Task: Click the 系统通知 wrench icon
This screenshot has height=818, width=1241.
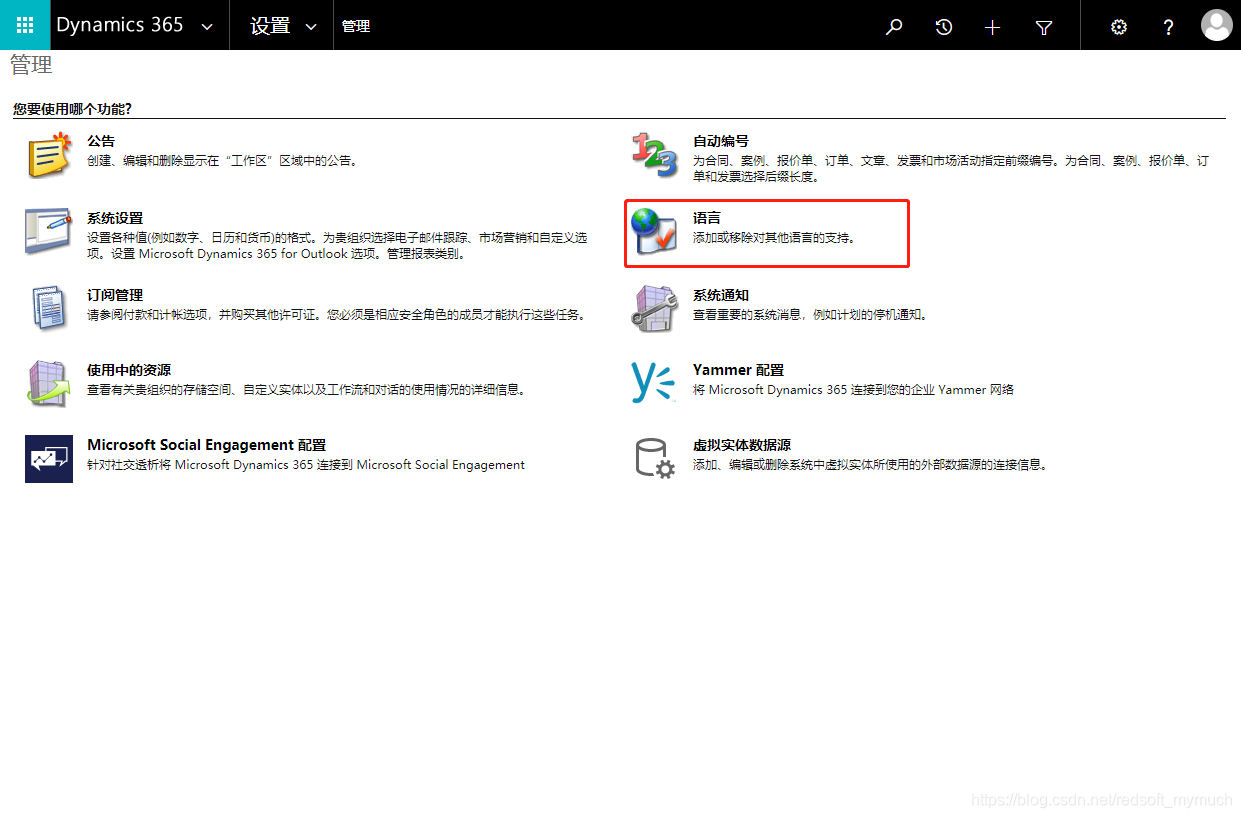Action: [654, 307]
